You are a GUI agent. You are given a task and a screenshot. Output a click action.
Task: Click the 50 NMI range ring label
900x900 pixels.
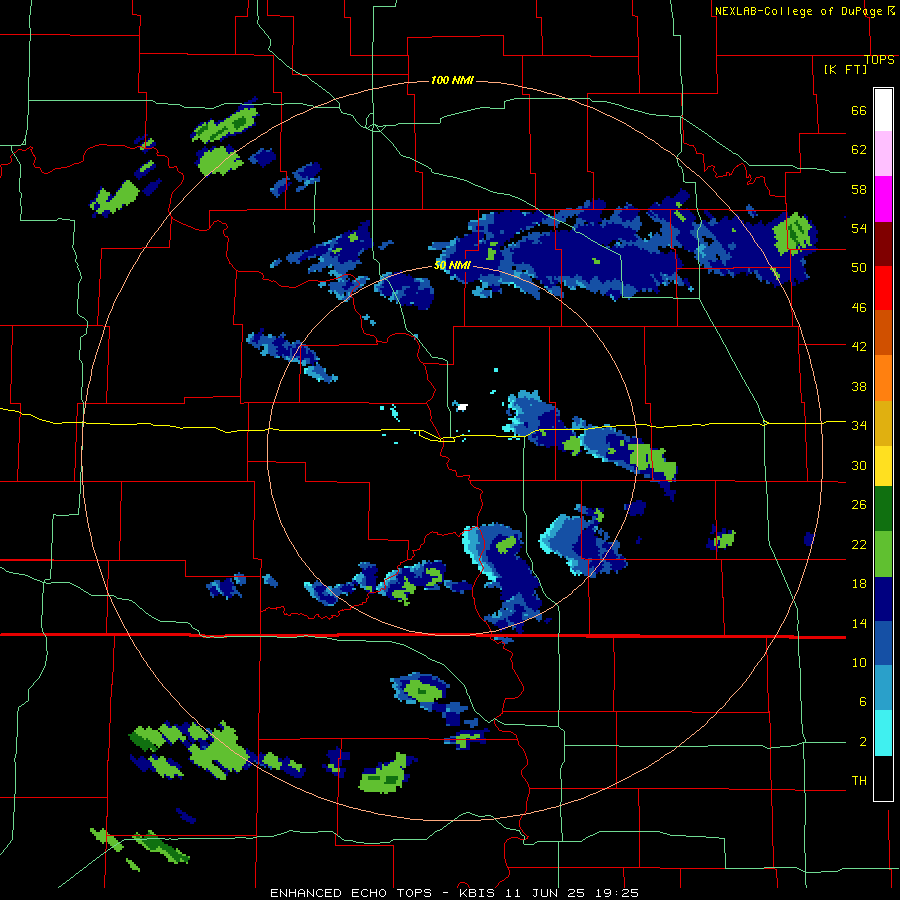[x=452, y=265]
